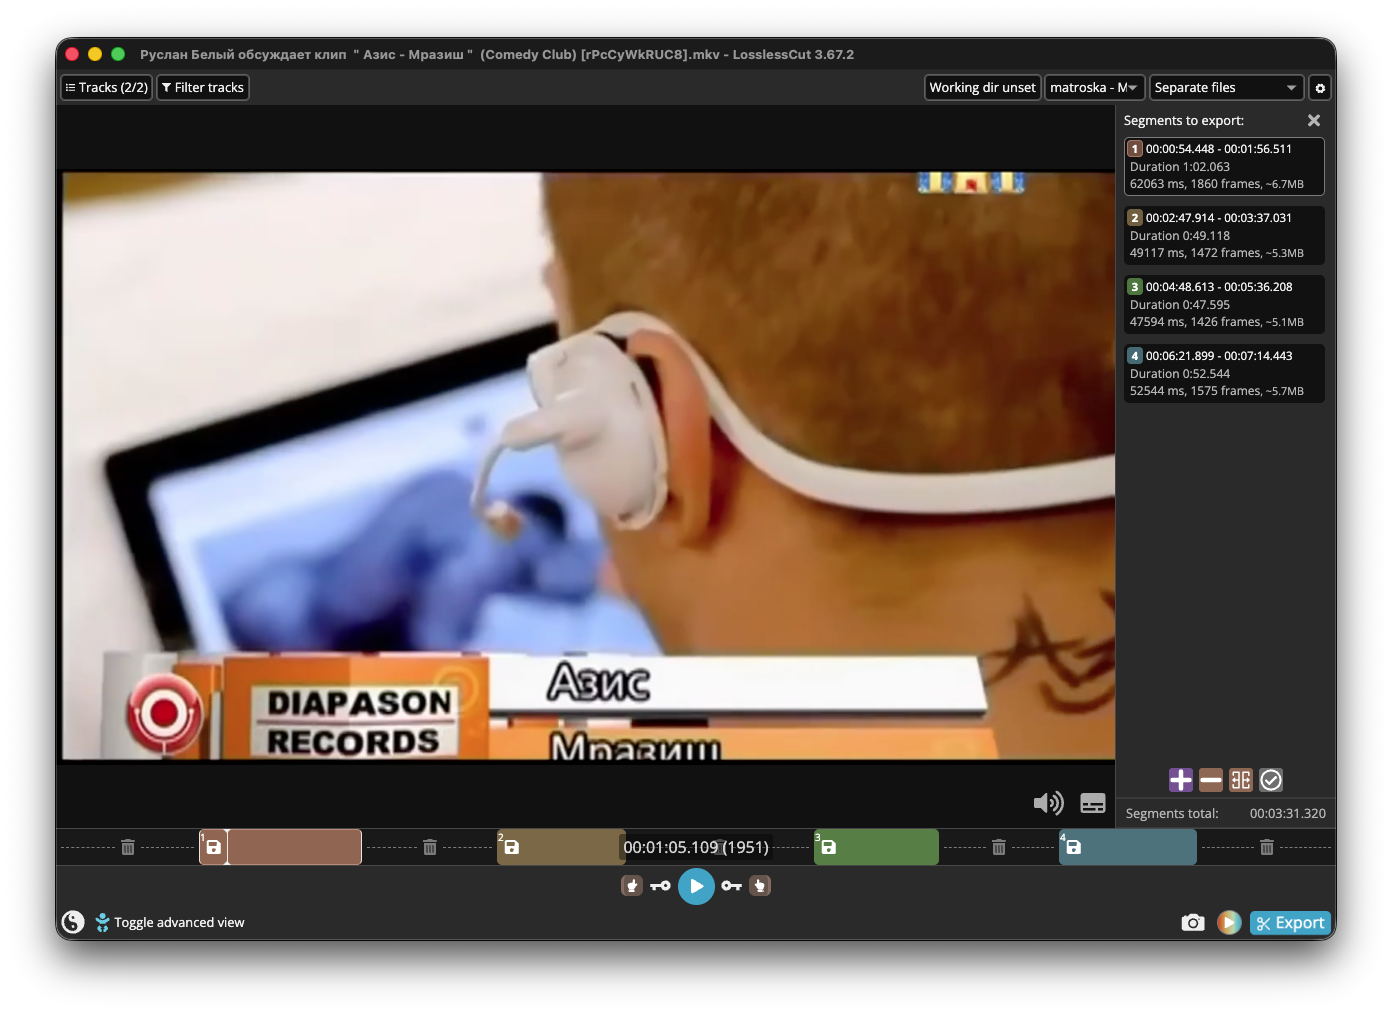
Task: Click the Export button
Action: [1290, 923]
